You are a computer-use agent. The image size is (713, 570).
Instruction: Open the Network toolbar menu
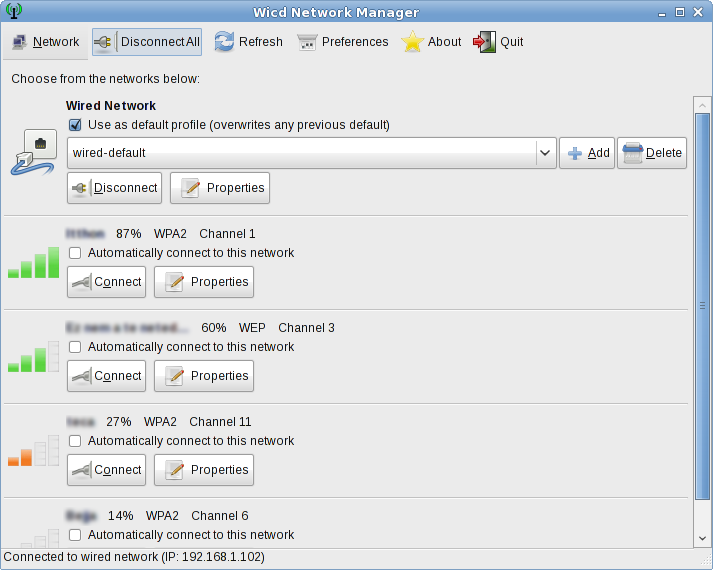(45, 42)
